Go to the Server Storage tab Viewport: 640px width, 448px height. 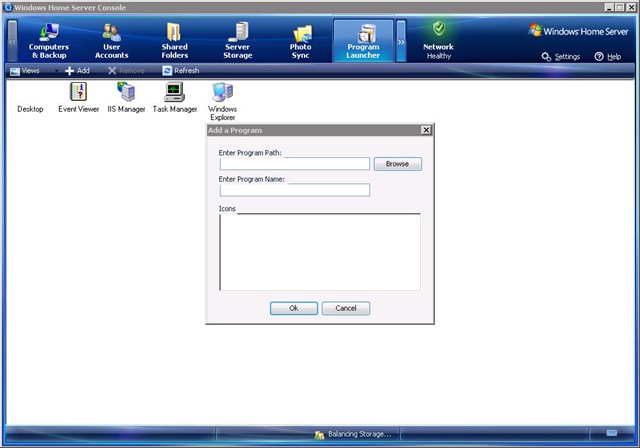click(237, 41)
